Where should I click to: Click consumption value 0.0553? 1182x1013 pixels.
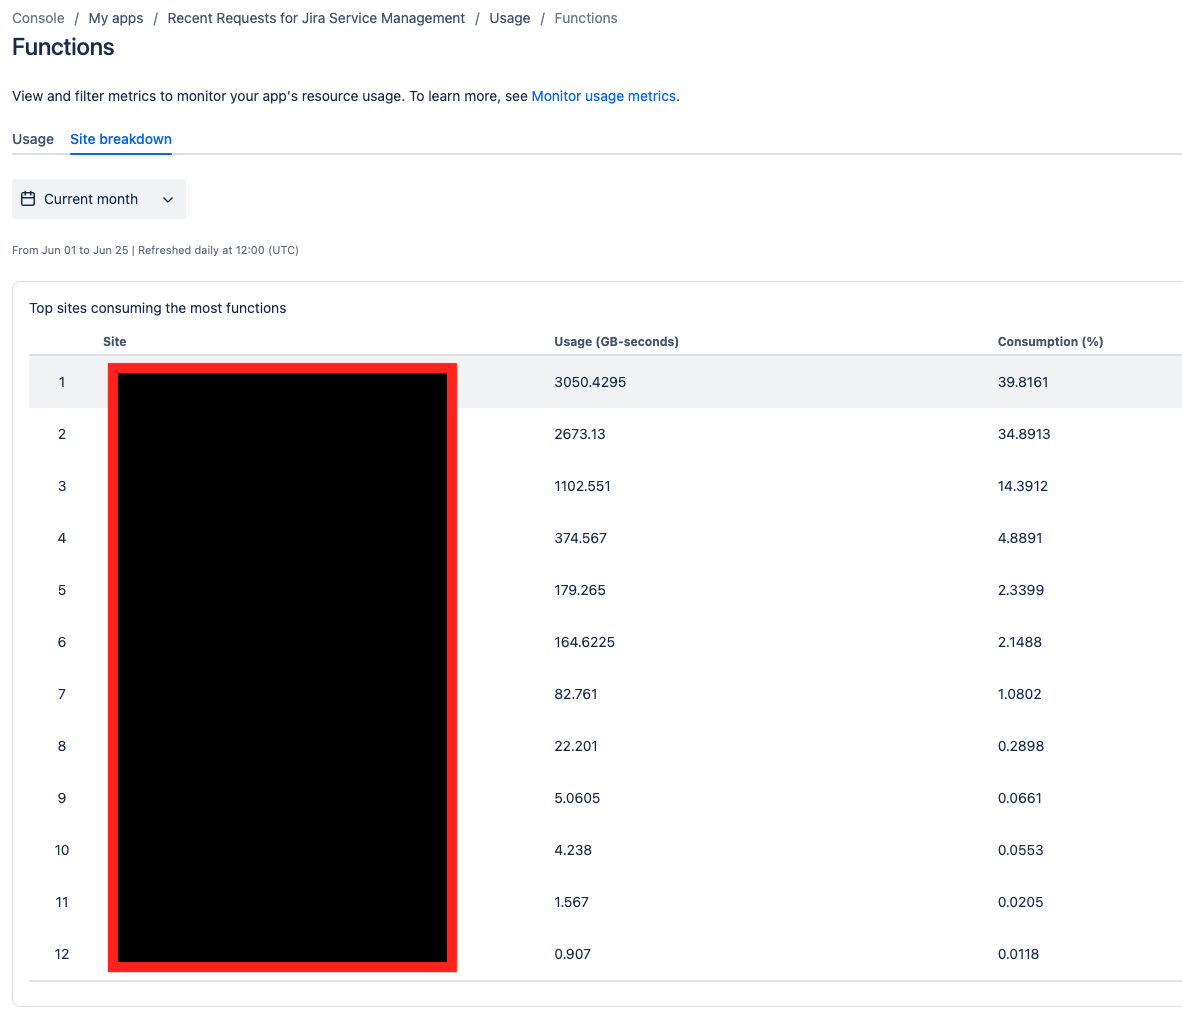coord(1021,850)
